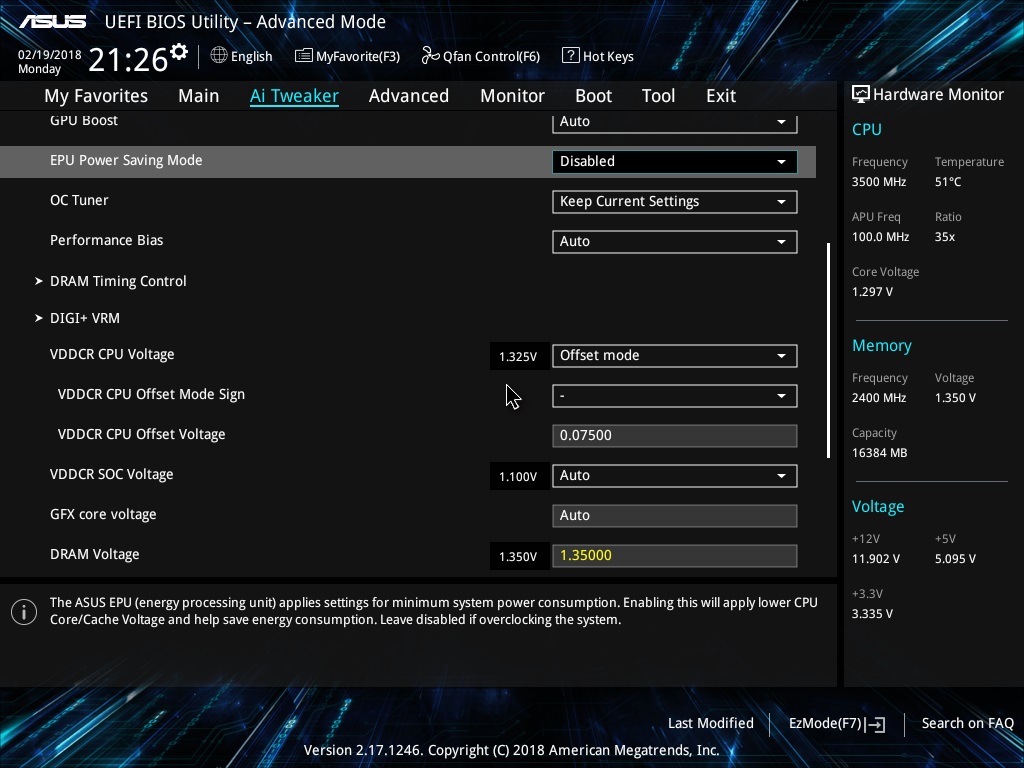Image resolution: width=1024 pixels, height=768 pixels.
Task: Click the +5V reading 5.095 V
Action: click(x=955, y=559)
